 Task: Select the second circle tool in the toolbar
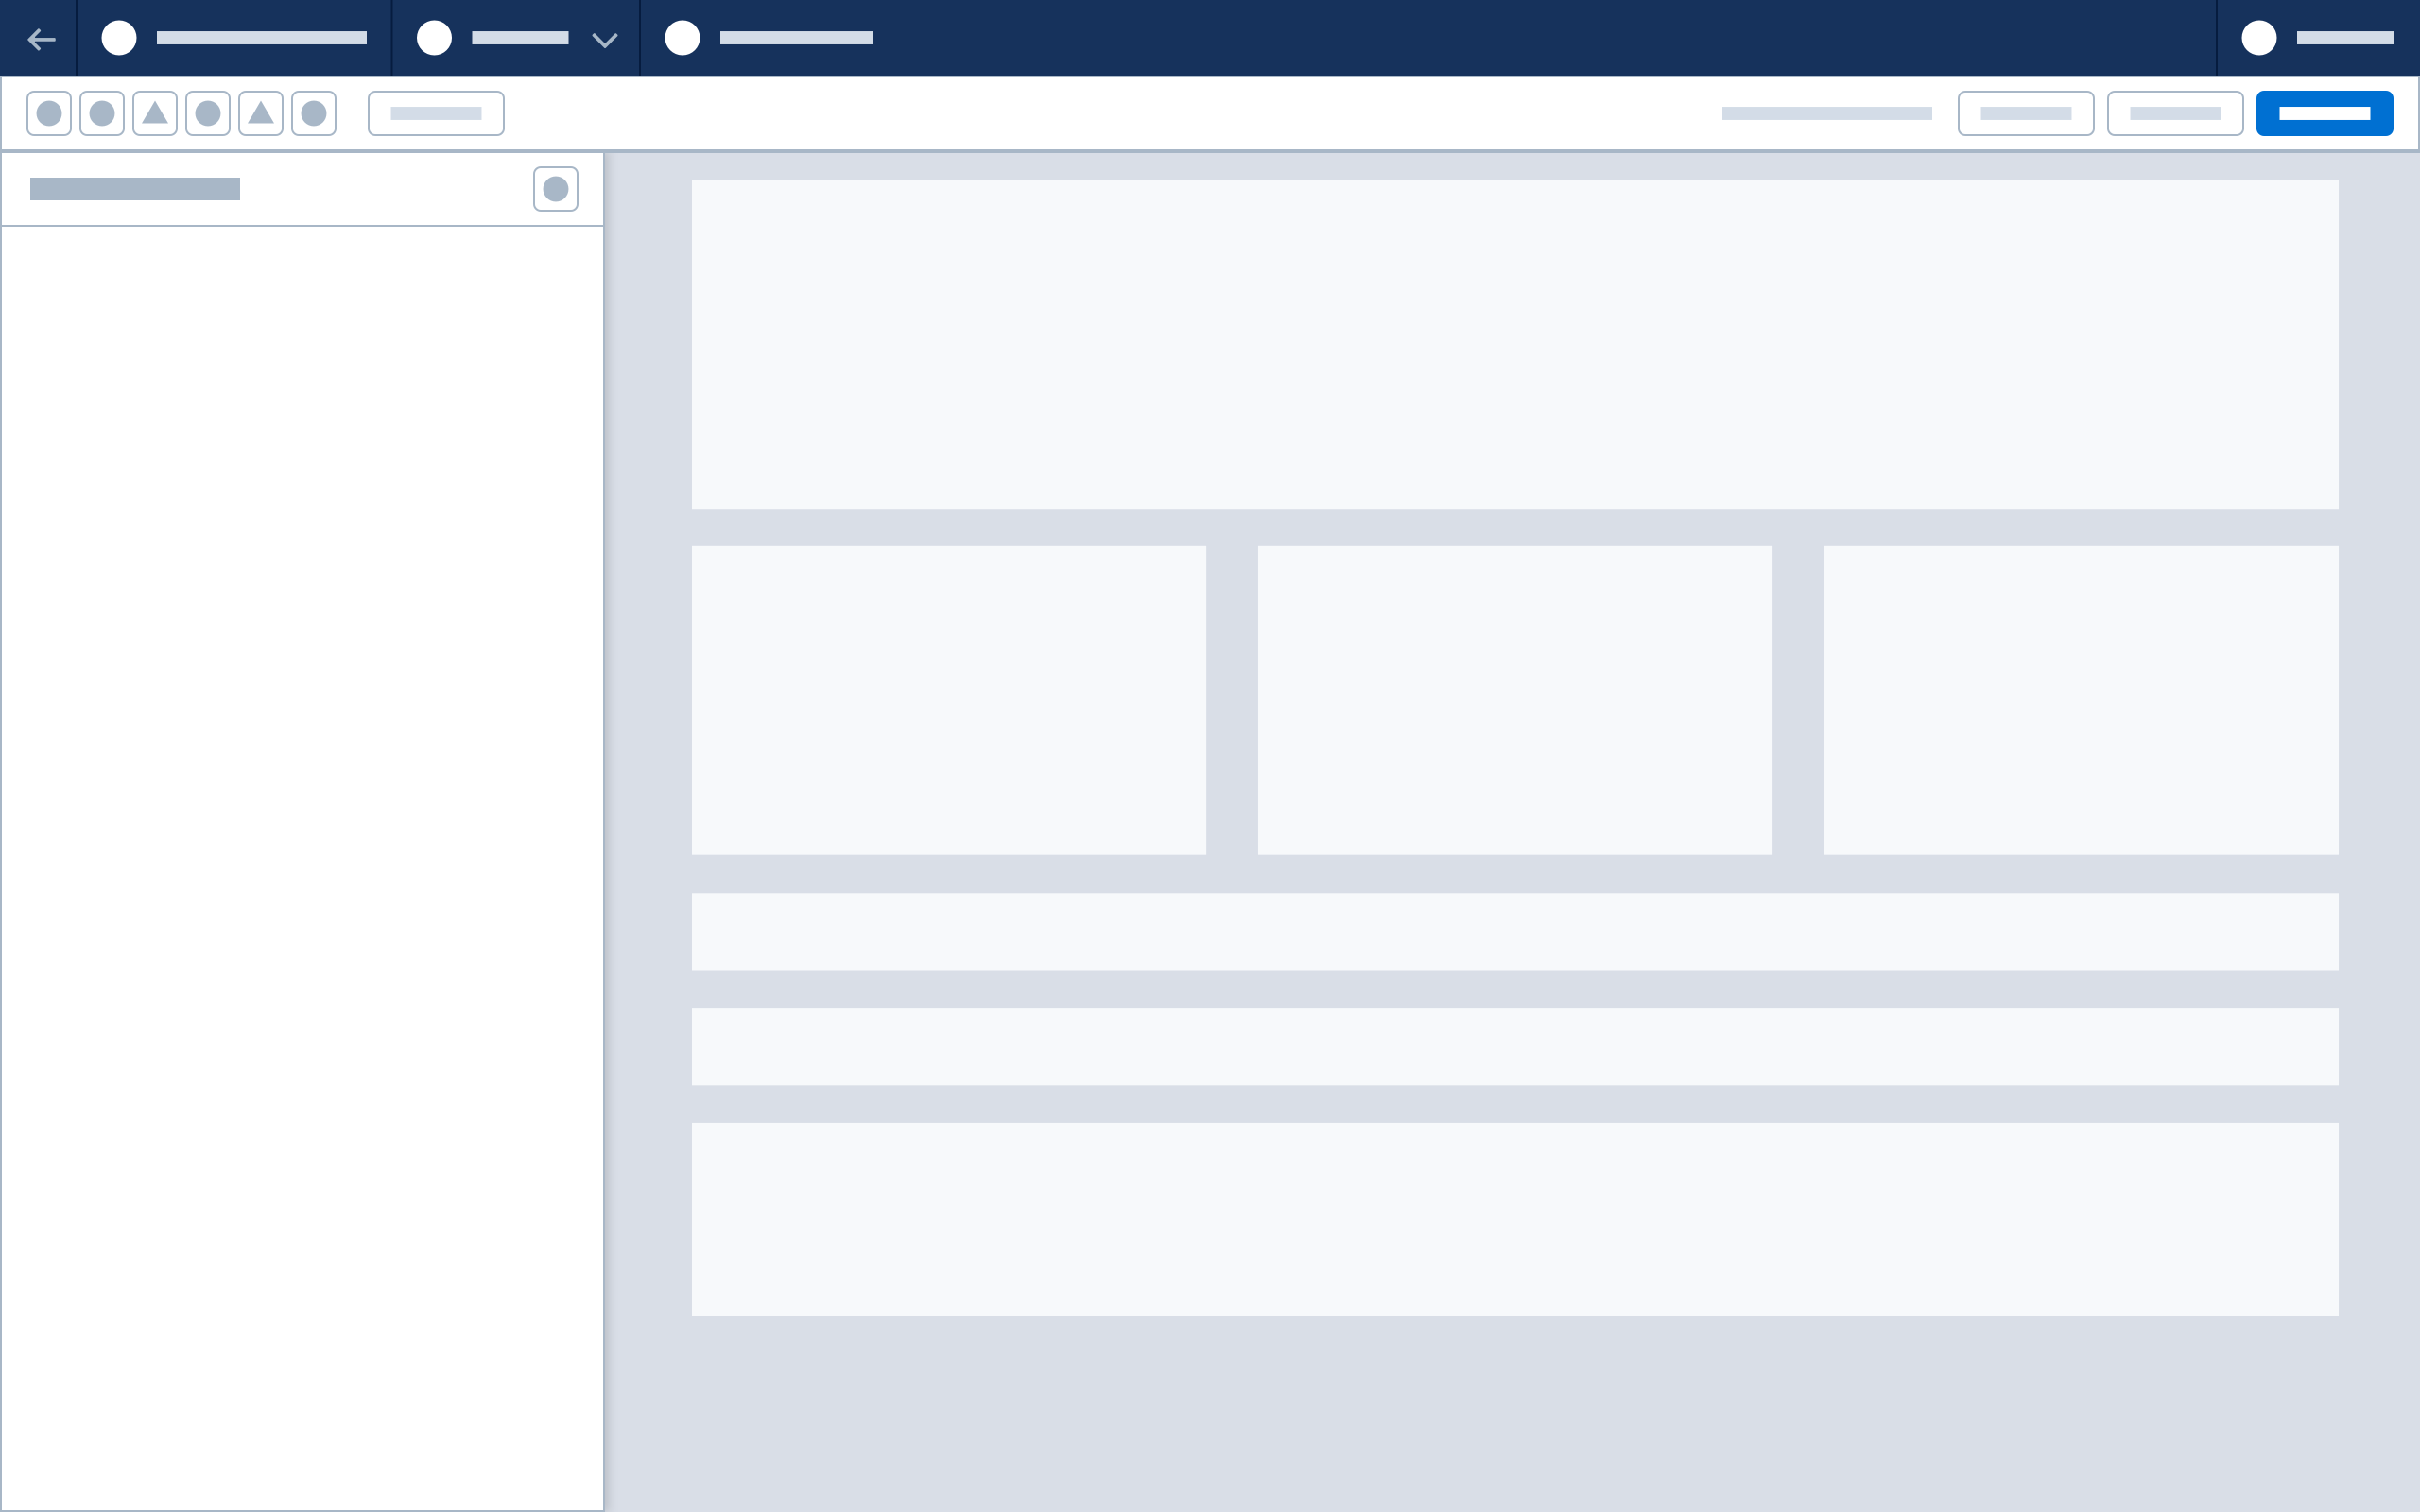[x=102, y=113]
